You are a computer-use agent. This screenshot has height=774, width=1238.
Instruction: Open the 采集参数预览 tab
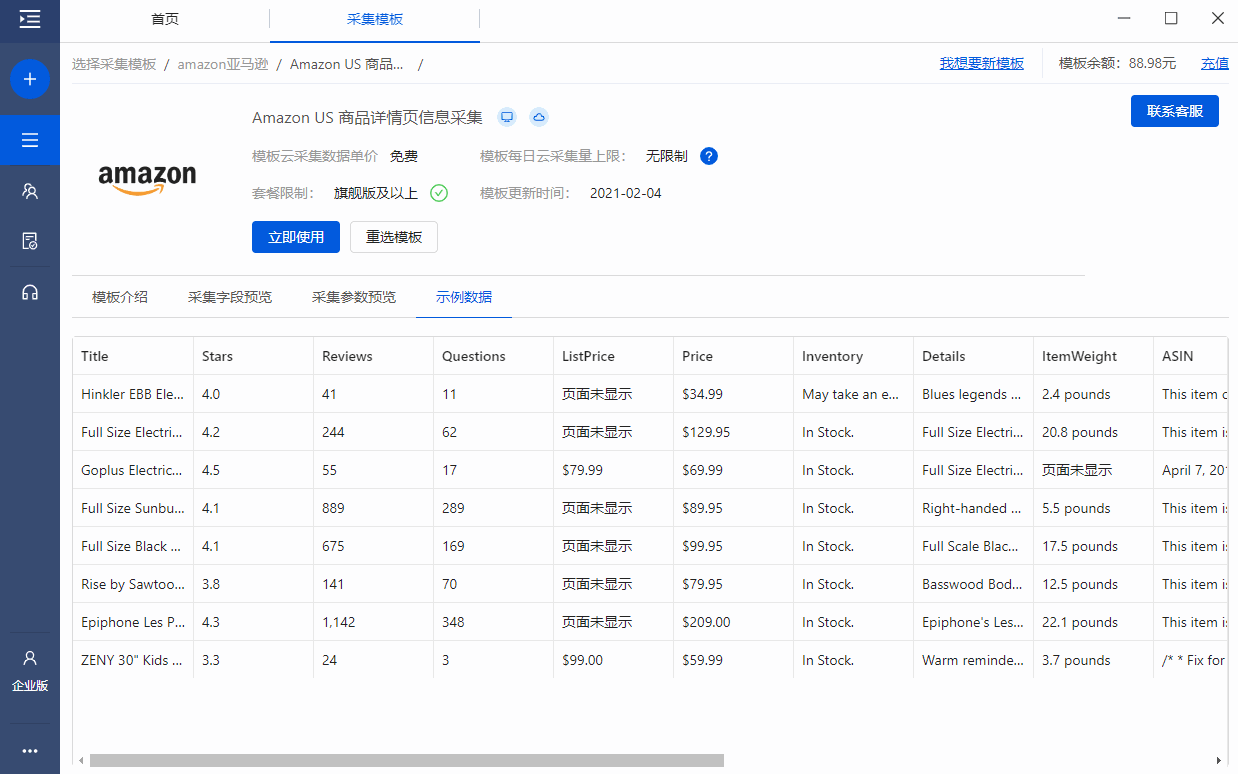pyautogui.click(x=354, y=297)
